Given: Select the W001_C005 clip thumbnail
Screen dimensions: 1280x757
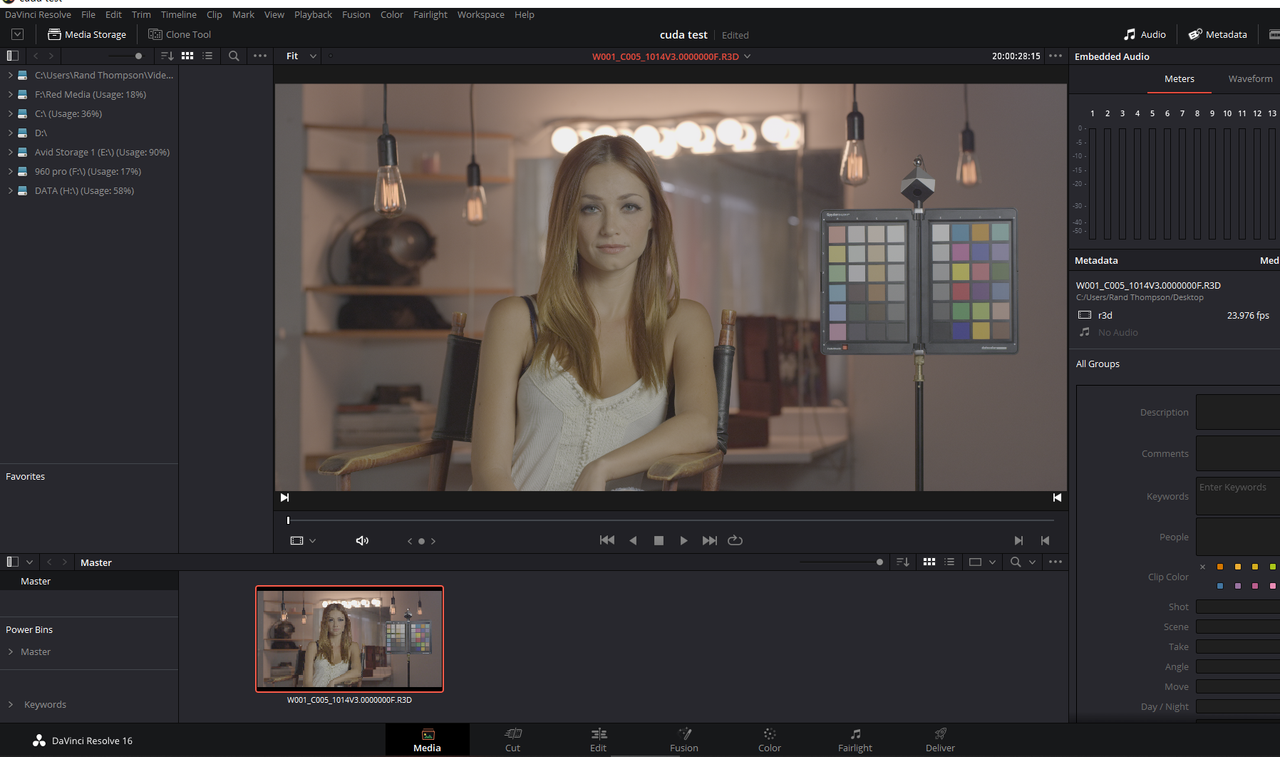Looking at the screenshot, I should click(x=349, y=639).
